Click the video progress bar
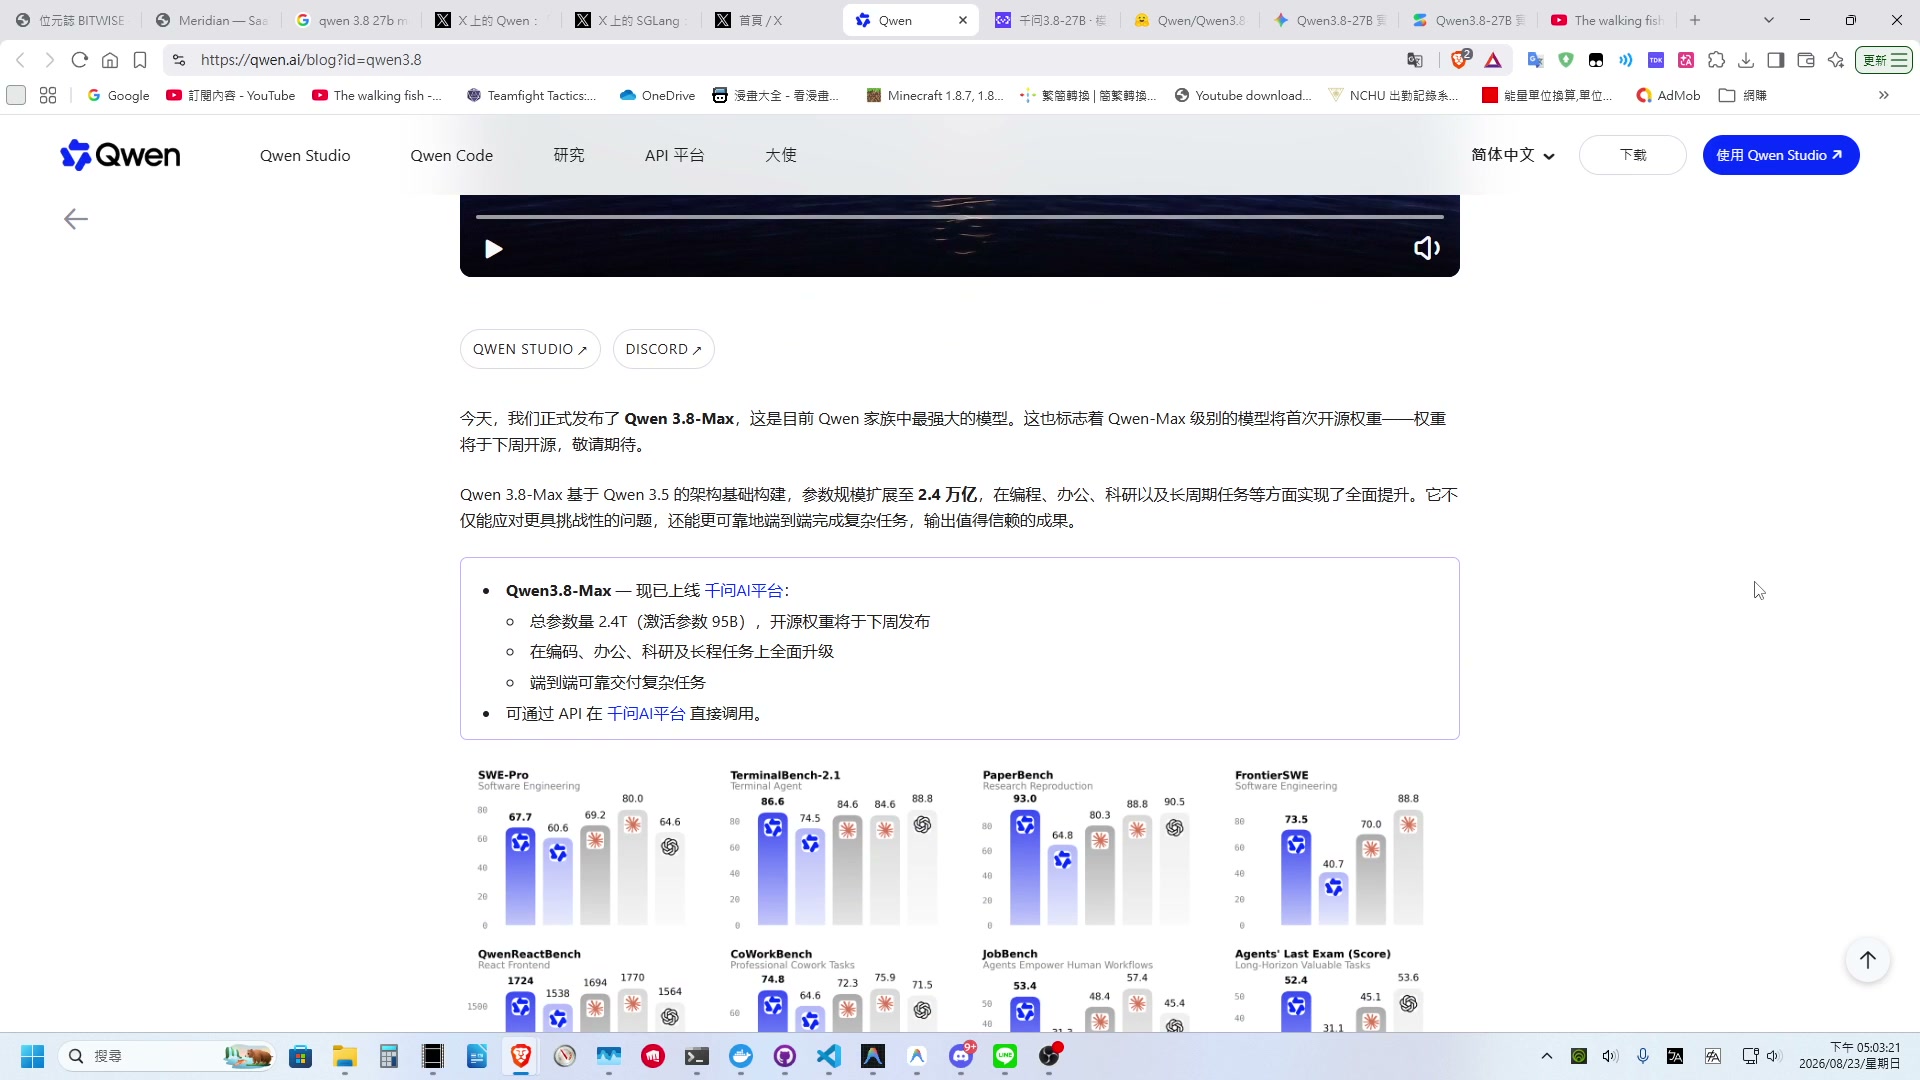The image size is (1920, 1080). pyautogui.click(x=960, y=216)
